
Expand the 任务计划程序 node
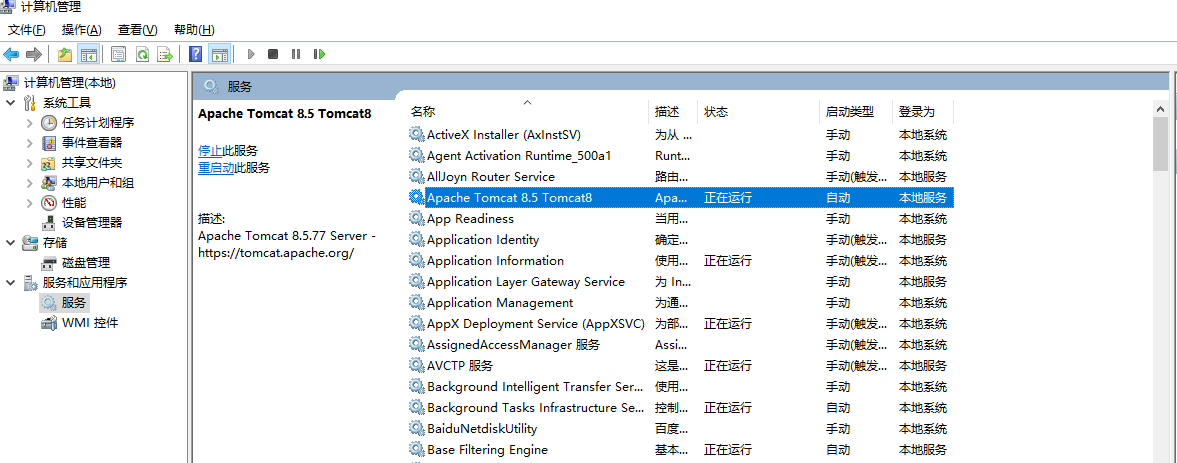(x=29, y=122)
